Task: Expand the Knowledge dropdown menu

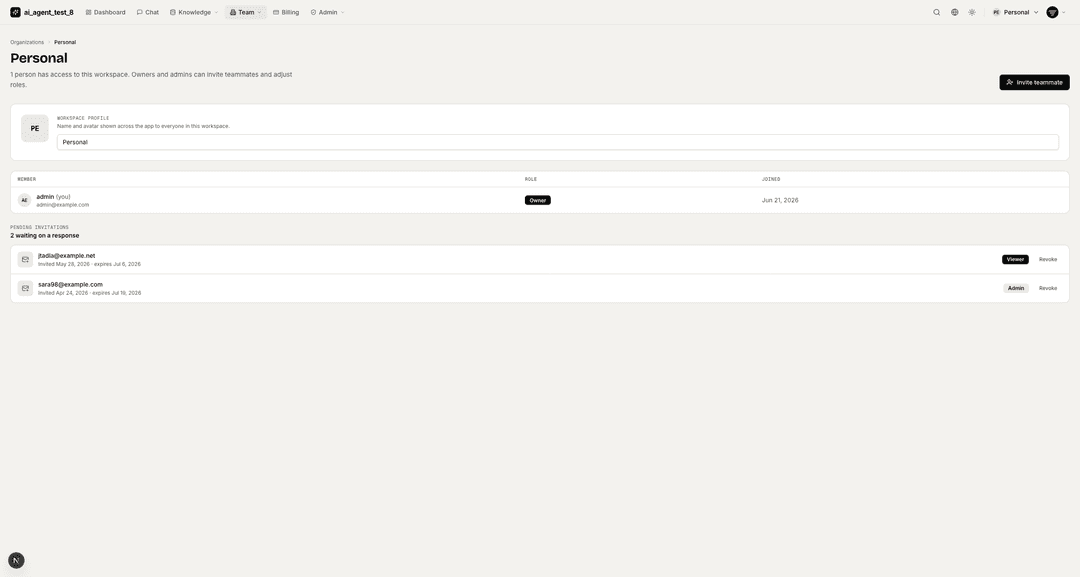Action: point(194,12)
